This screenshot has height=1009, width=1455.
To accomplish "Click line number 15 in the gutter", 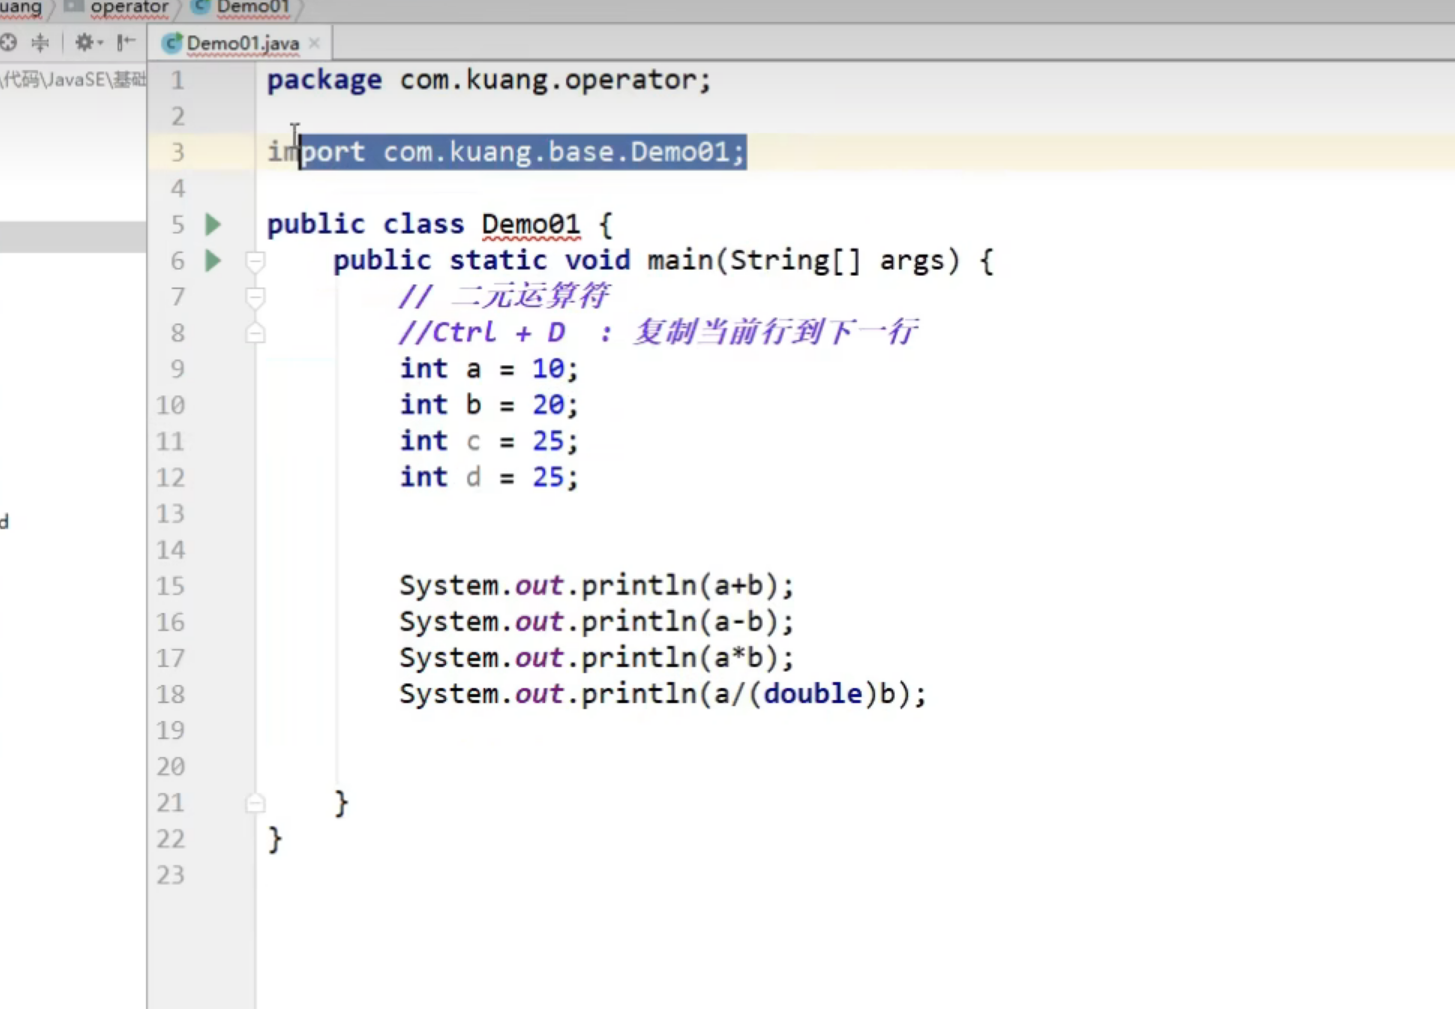I will tap(170, 586).
